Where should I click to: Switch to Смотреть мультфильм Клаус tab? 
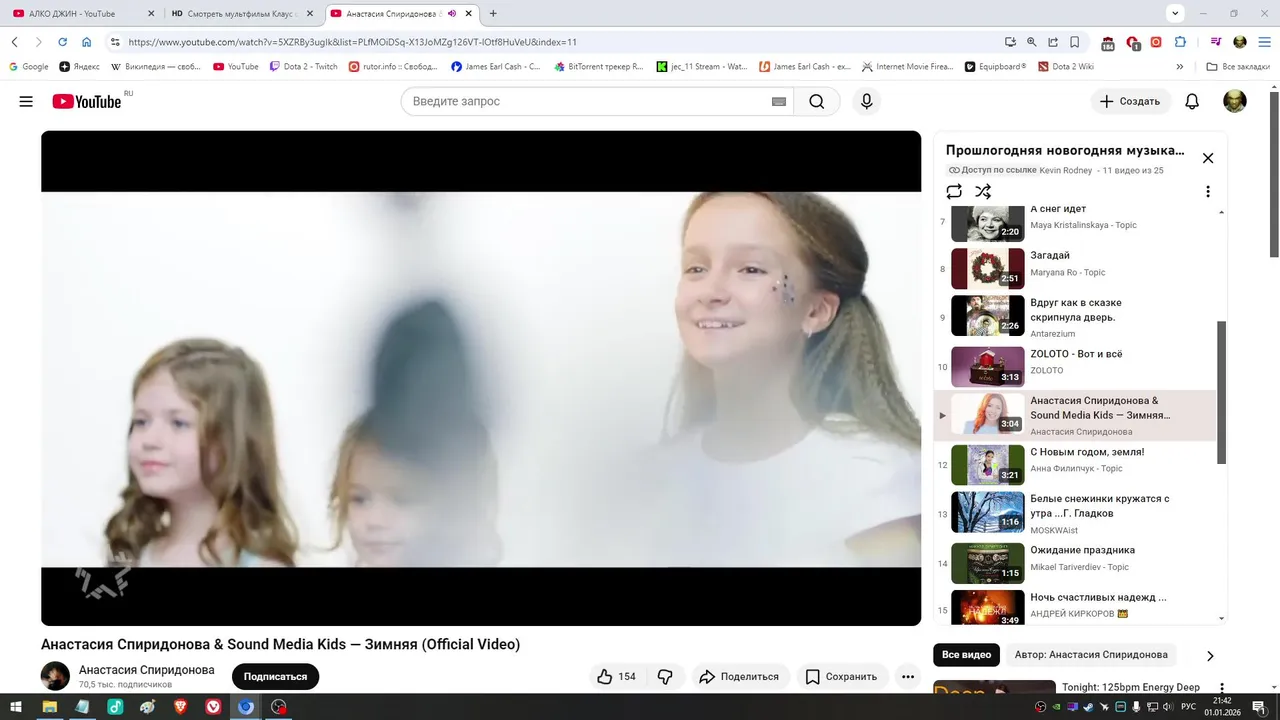[243, 14]
